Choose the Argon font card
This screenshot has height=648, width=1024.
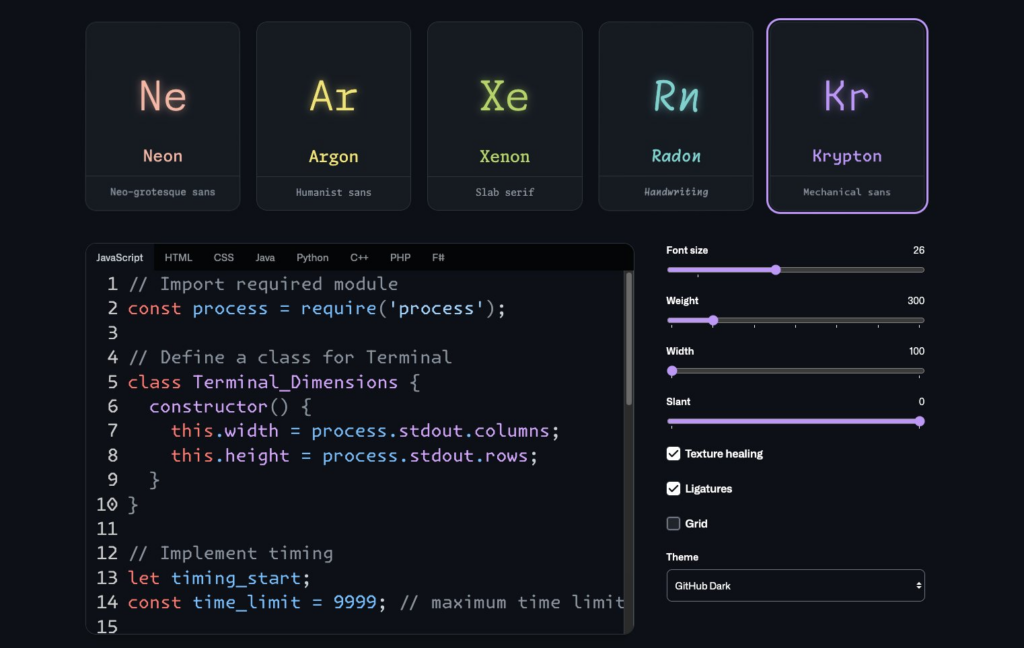[333, 116]
